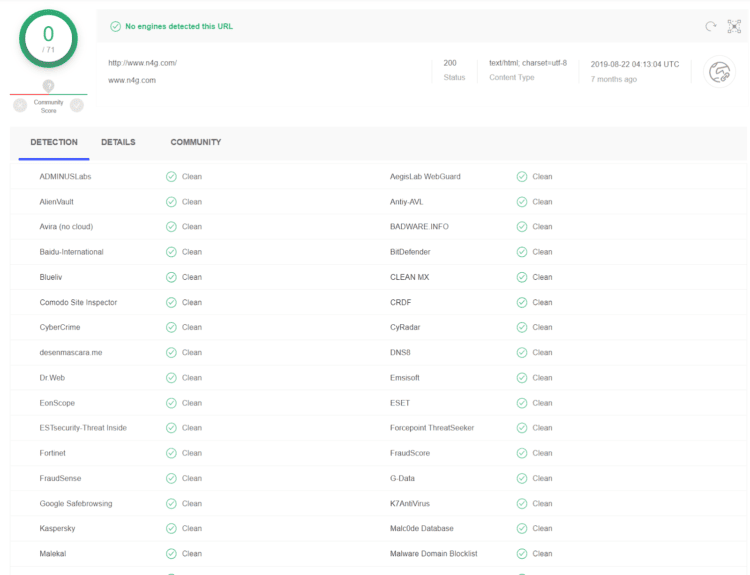Click the detection score circle 0/71
750x575 pixels.
coord(48,39)
